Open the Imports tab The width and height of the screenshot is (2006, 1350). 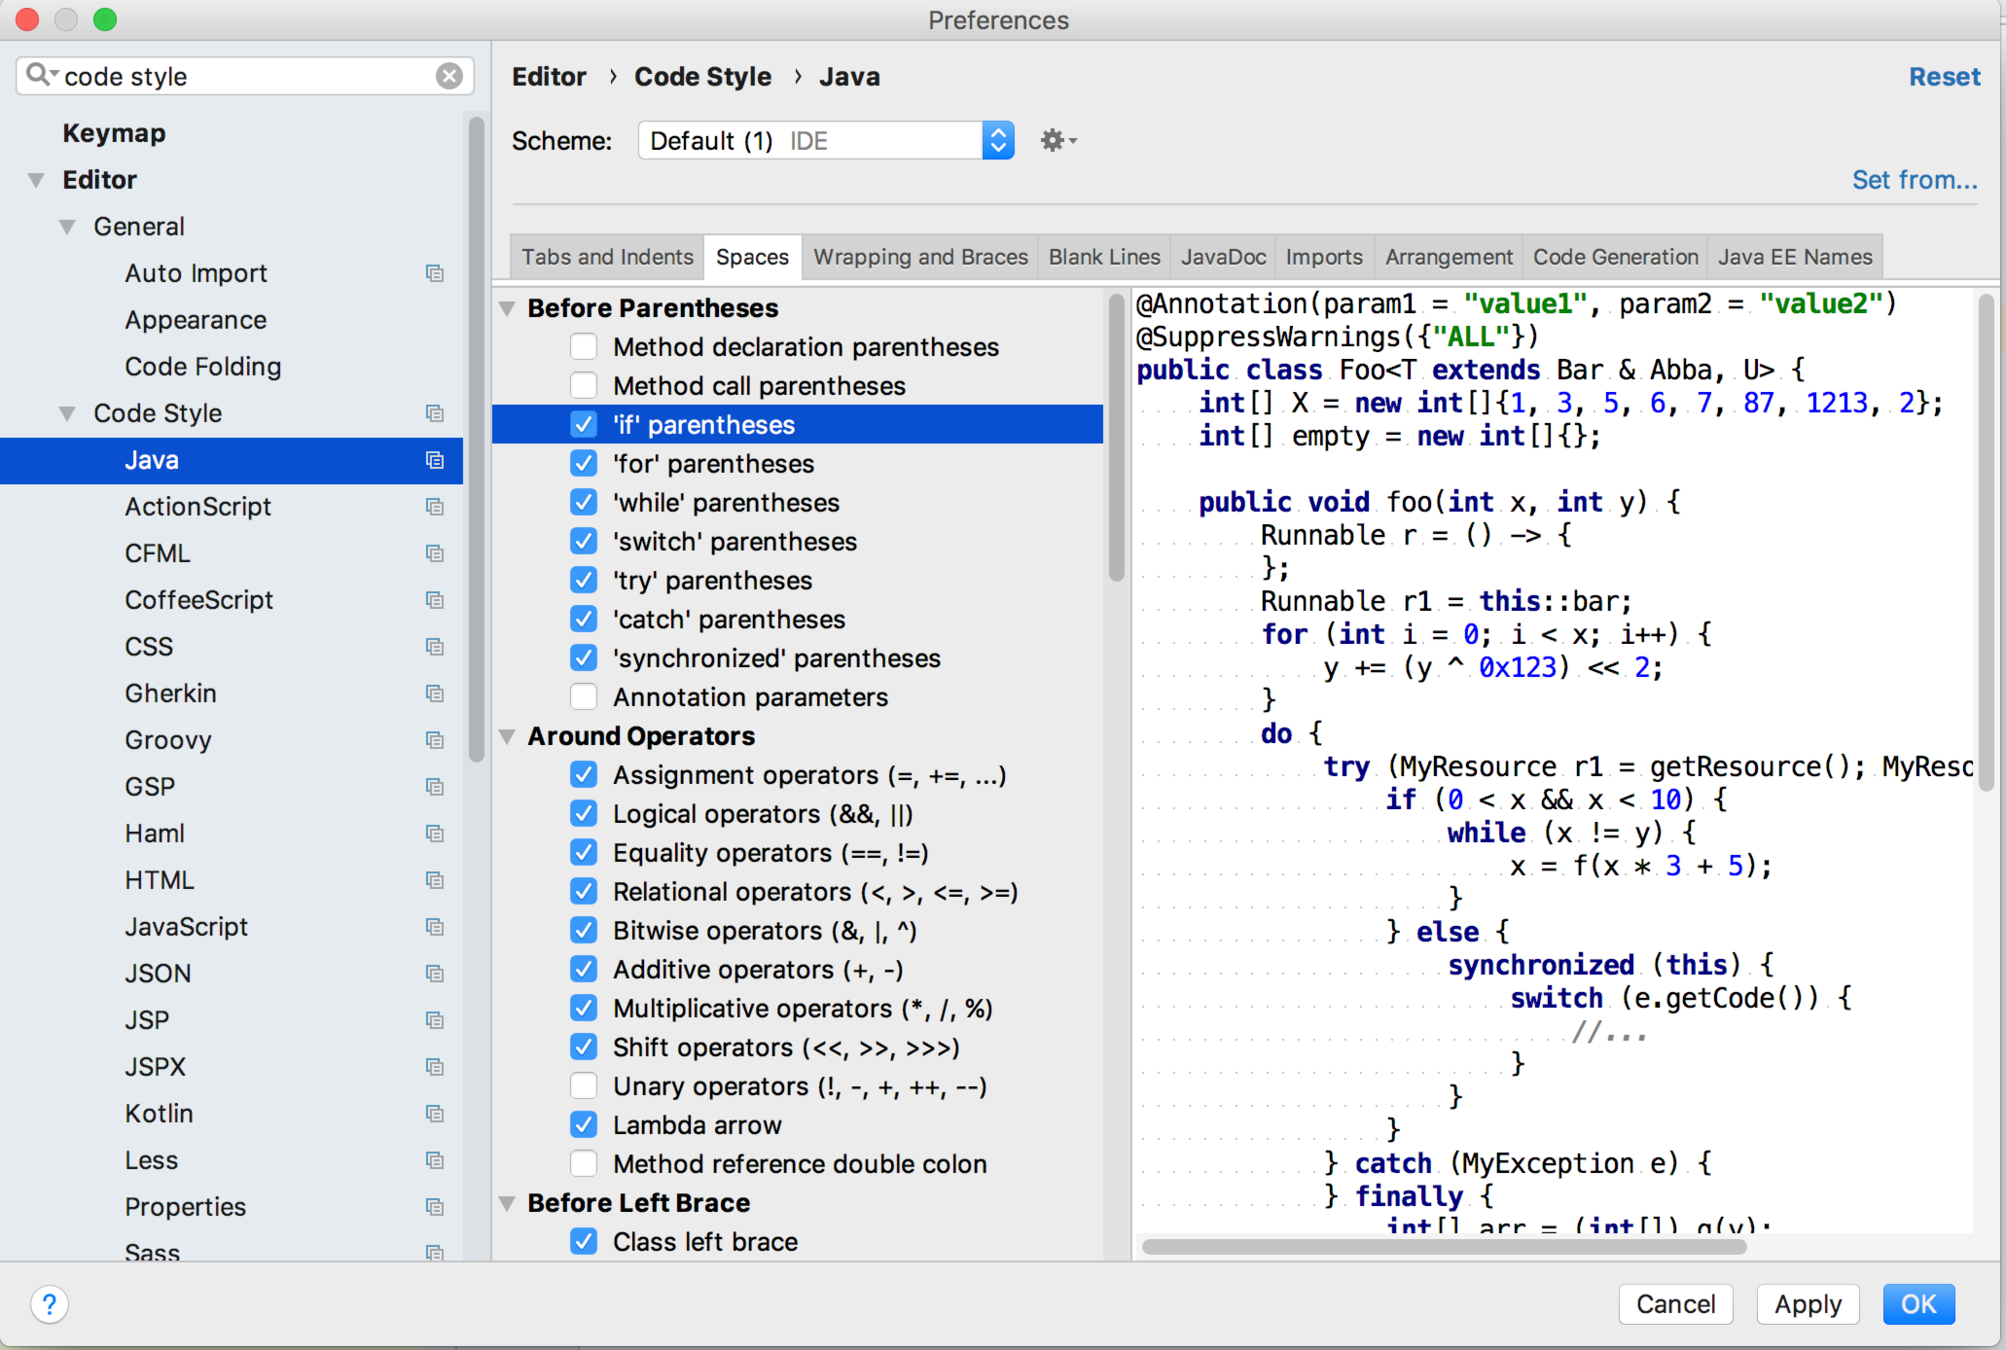coord(1323,257)
